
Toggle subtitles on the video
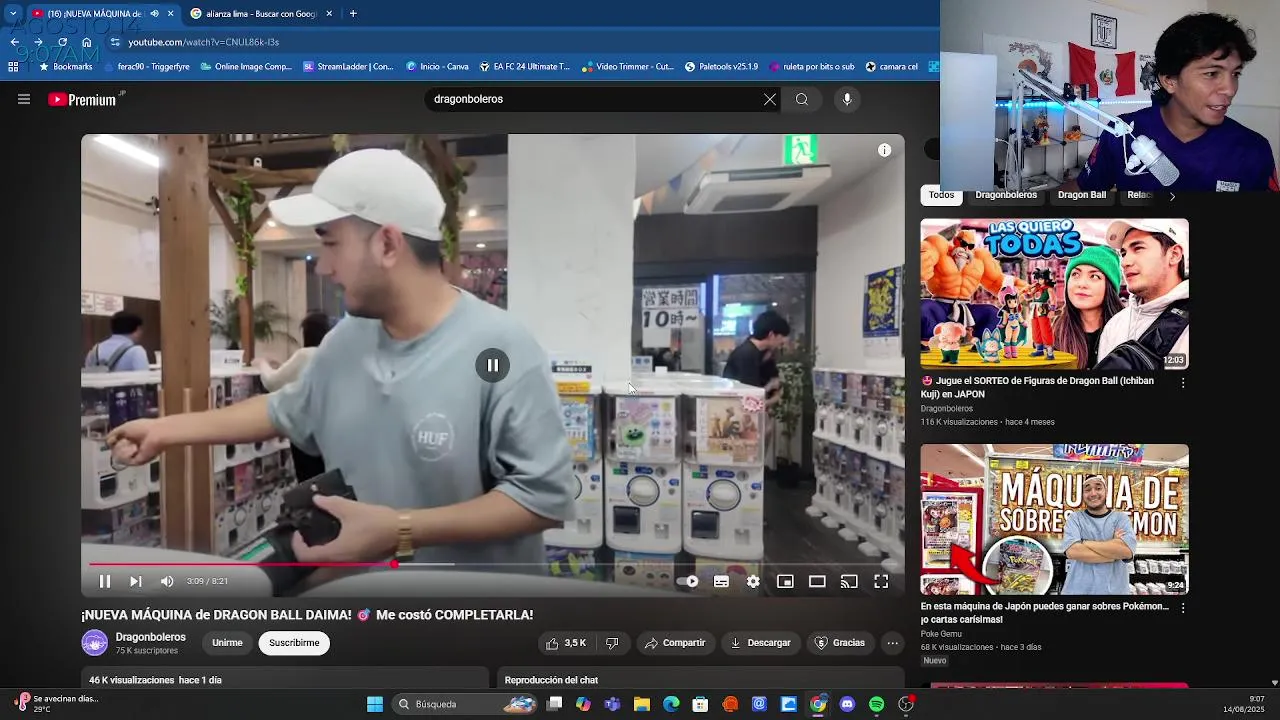tap(721, 581)
